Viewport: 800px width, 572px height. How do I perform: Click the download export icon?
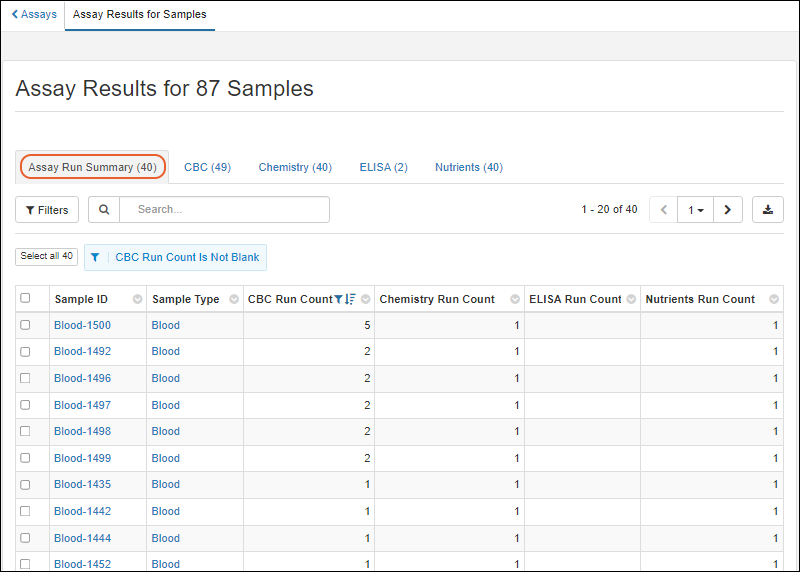(x=767, y=210)
